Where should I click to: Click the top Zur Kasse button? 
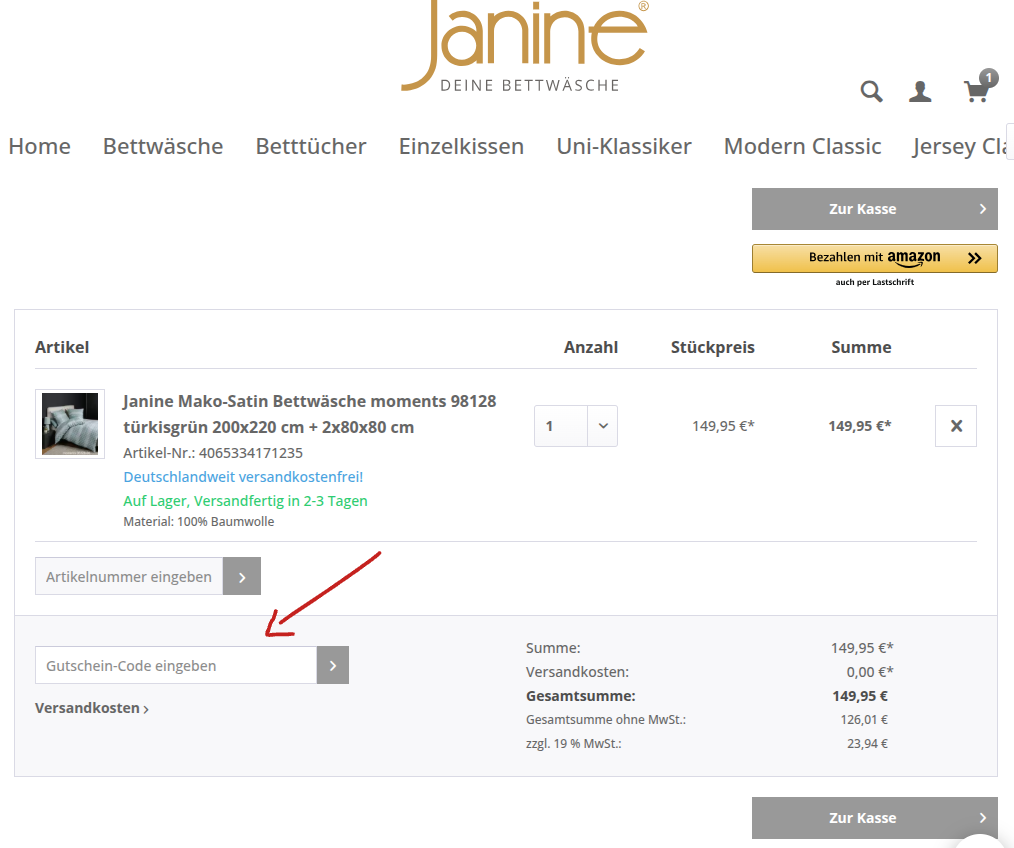874,209
